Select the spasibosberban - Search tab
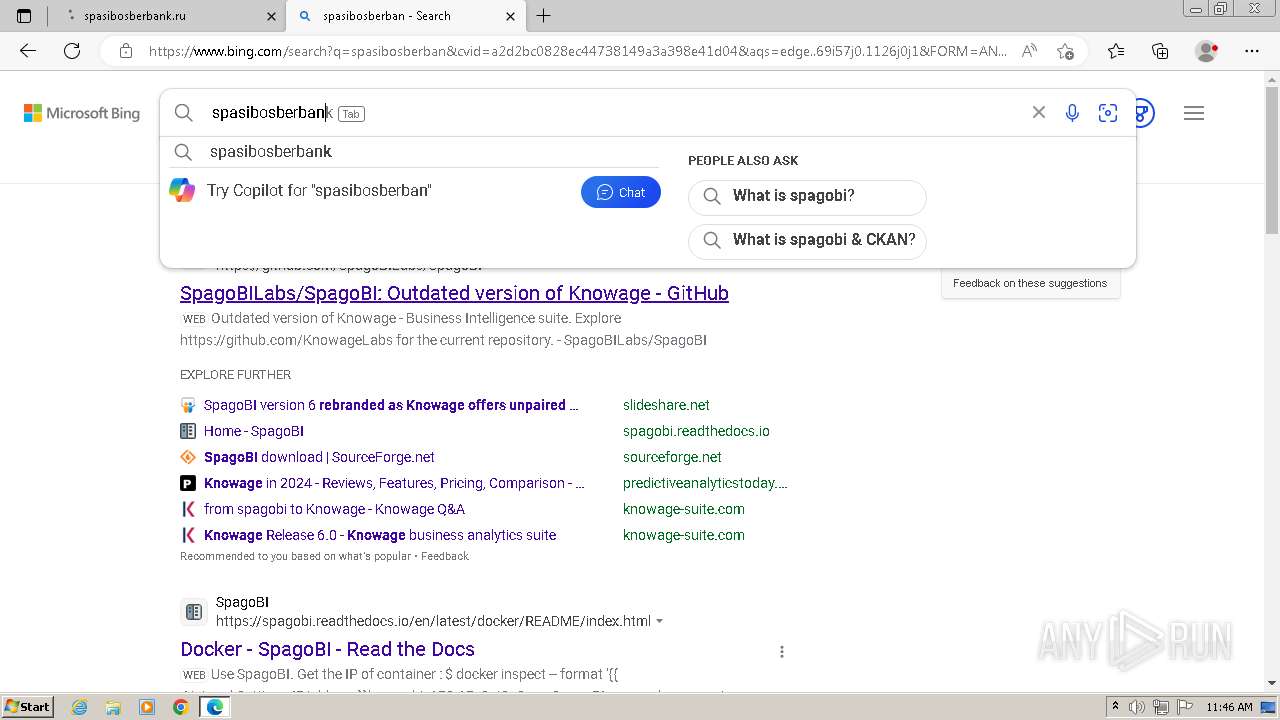This screenshot has height=720, width=1280. pyautogui.click(x=404, y=16)
